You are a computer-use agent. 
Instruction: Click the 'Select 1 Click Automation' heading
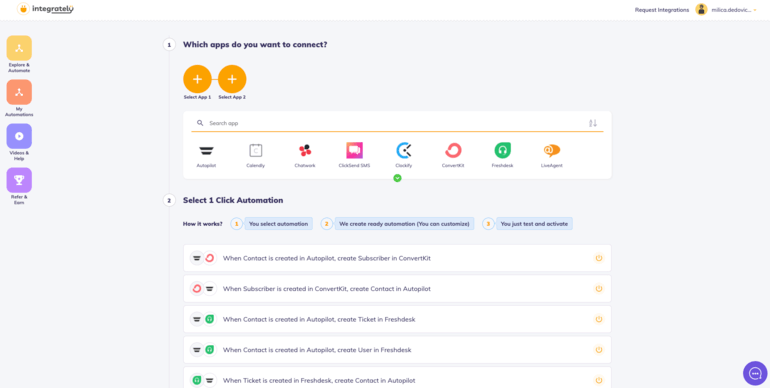233,200
